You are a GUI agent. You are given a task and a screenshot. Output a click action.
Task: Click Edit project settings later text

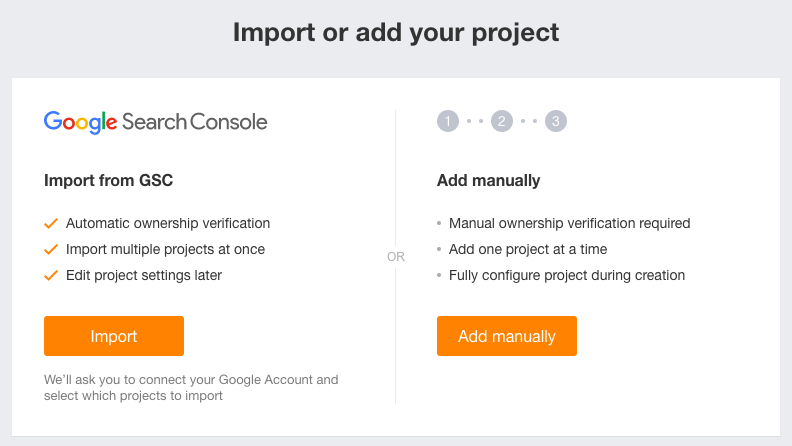tap(144, 275)
